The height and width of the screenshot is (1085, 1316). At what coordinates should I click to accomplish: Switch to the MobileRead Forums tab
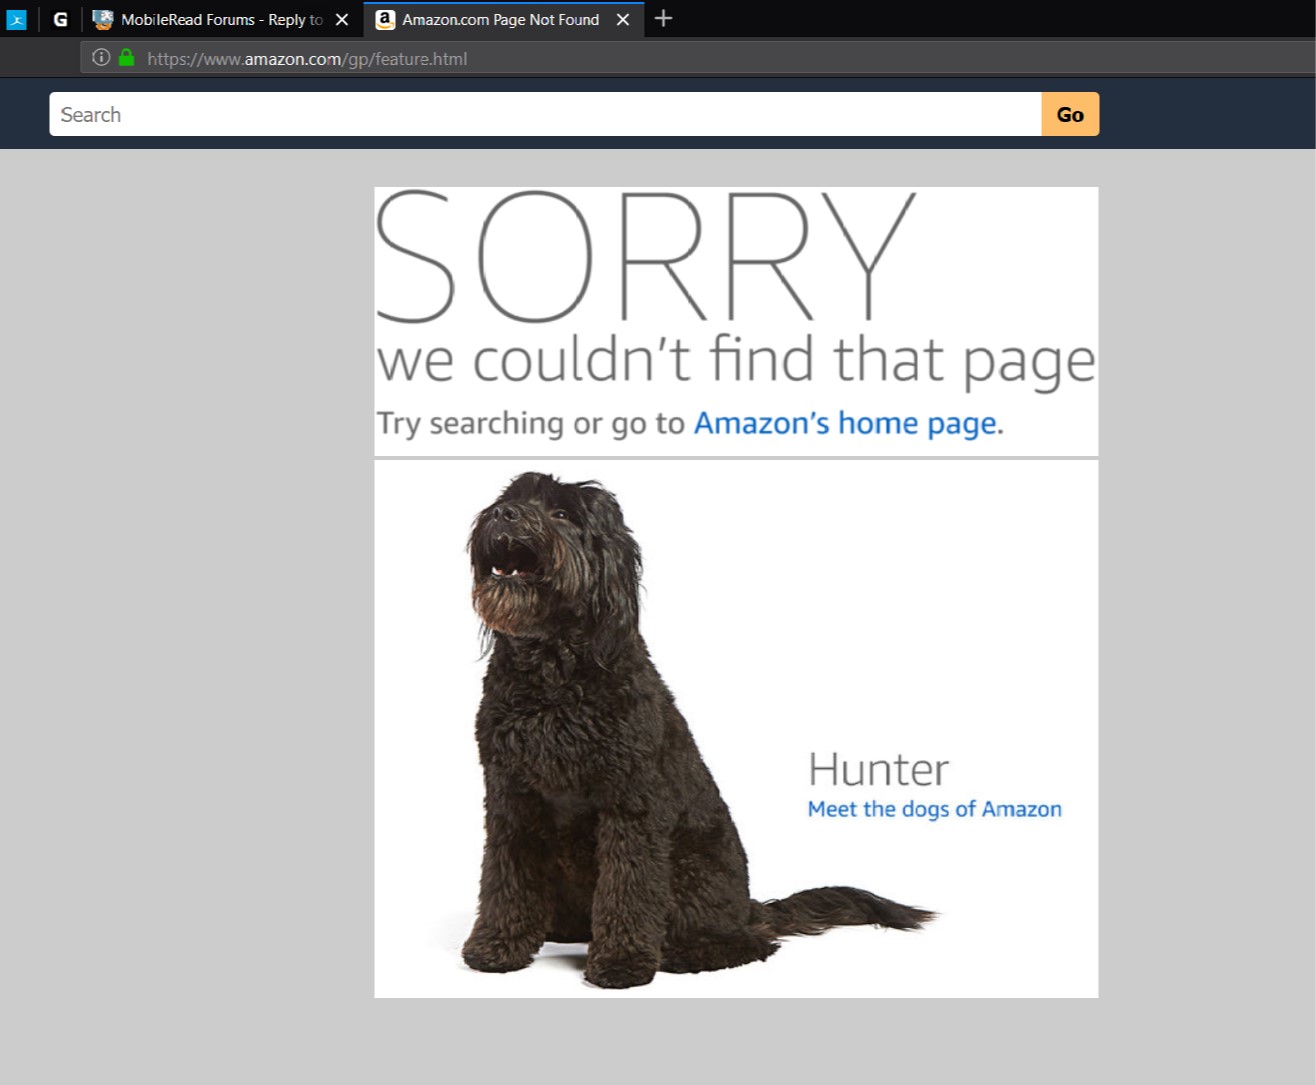(x=222, y=19)
